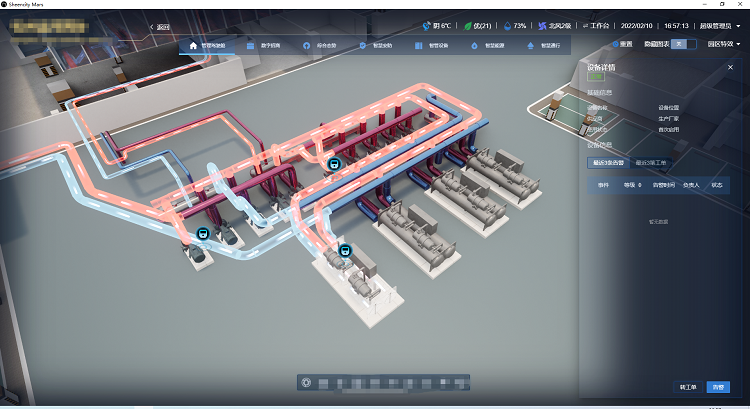Select device marker on front chiller unit

345,250
